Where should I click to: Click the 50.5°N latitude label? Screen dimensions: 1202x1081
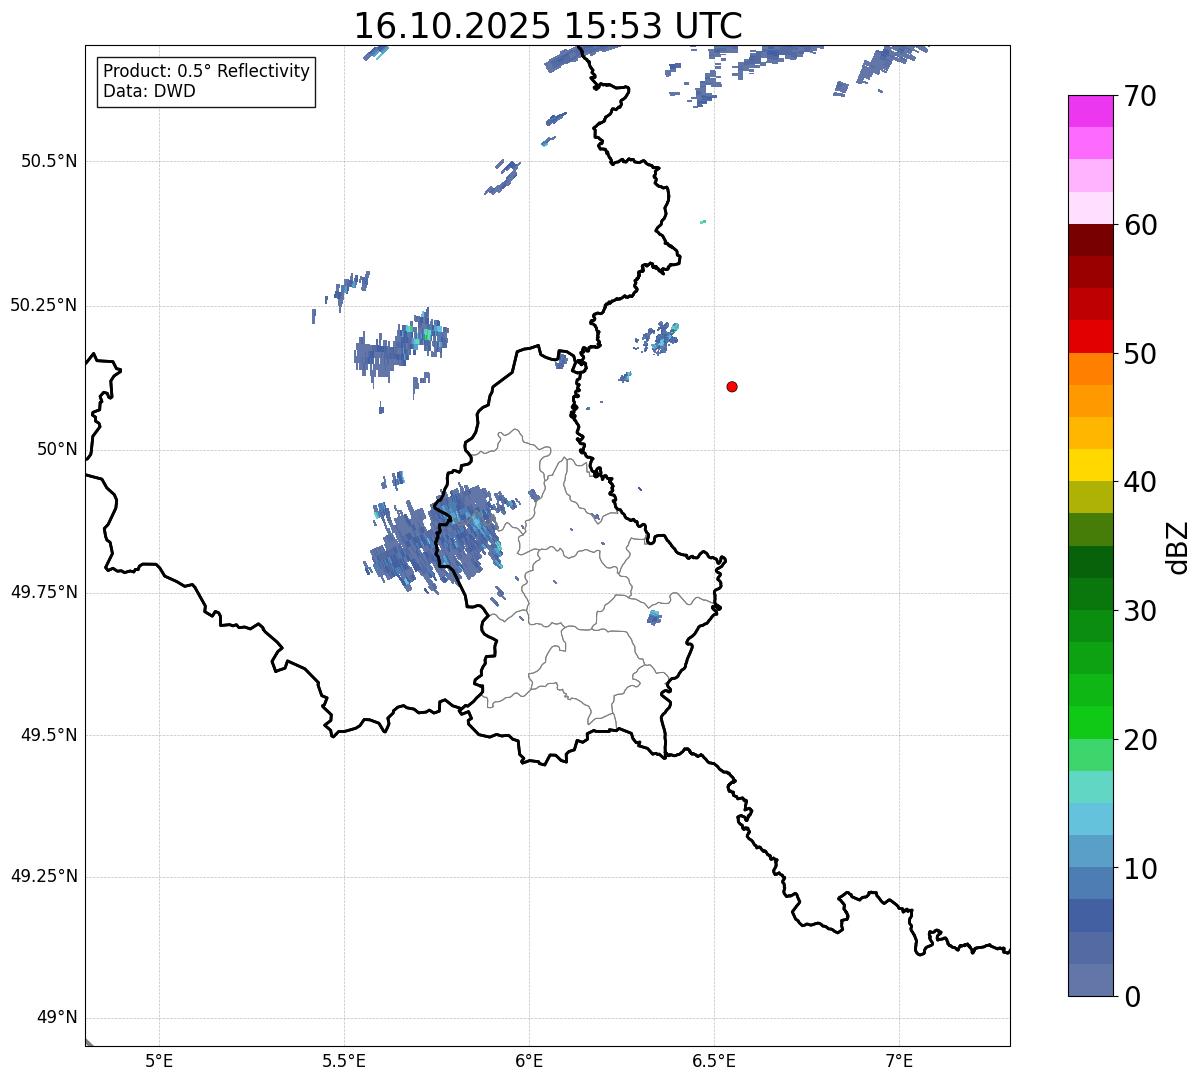click(x=49, y=161)
